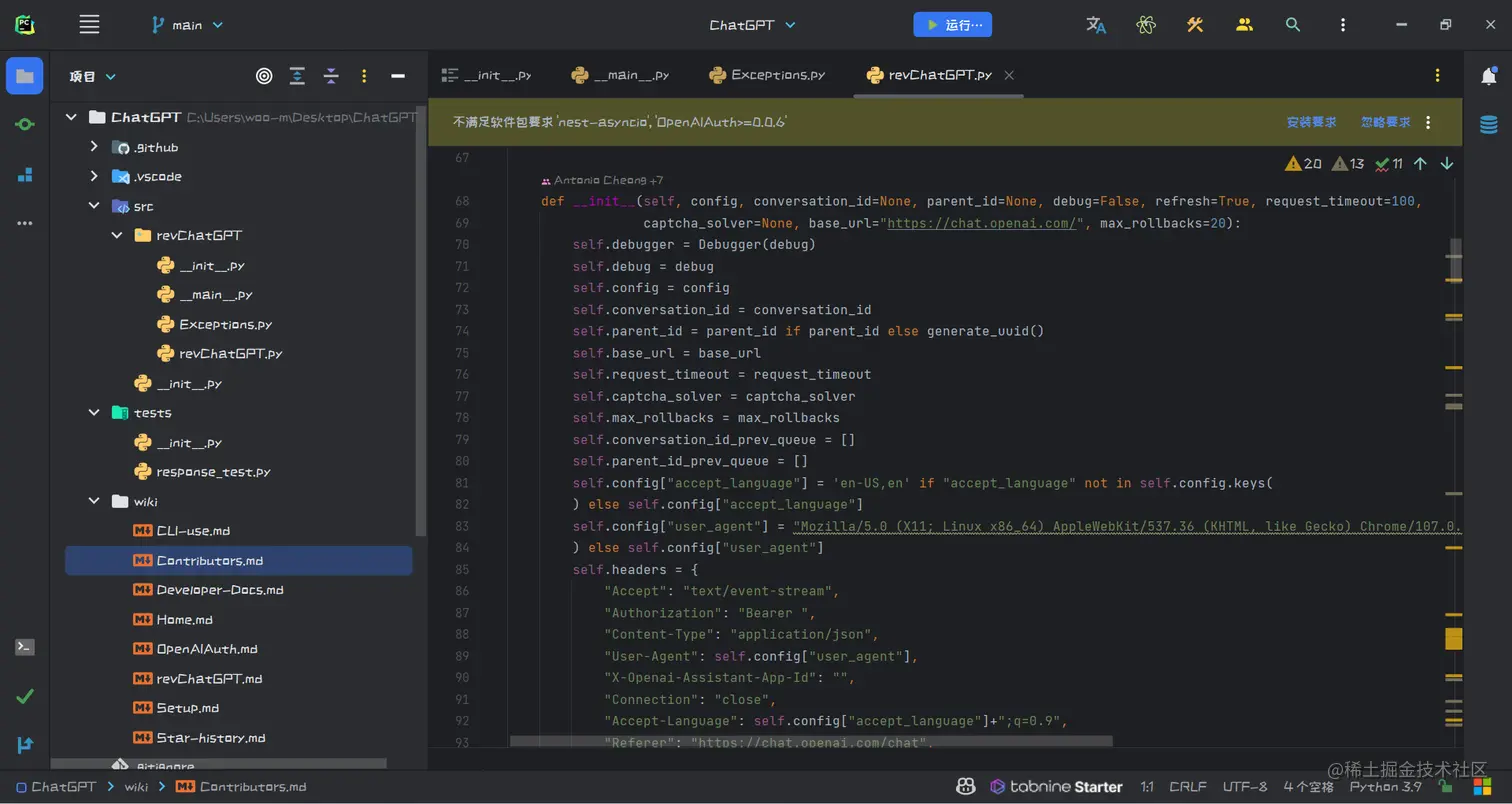Open the Commit tool window
This screenshot has width=1512, height=804.
[x=25, y=125]
